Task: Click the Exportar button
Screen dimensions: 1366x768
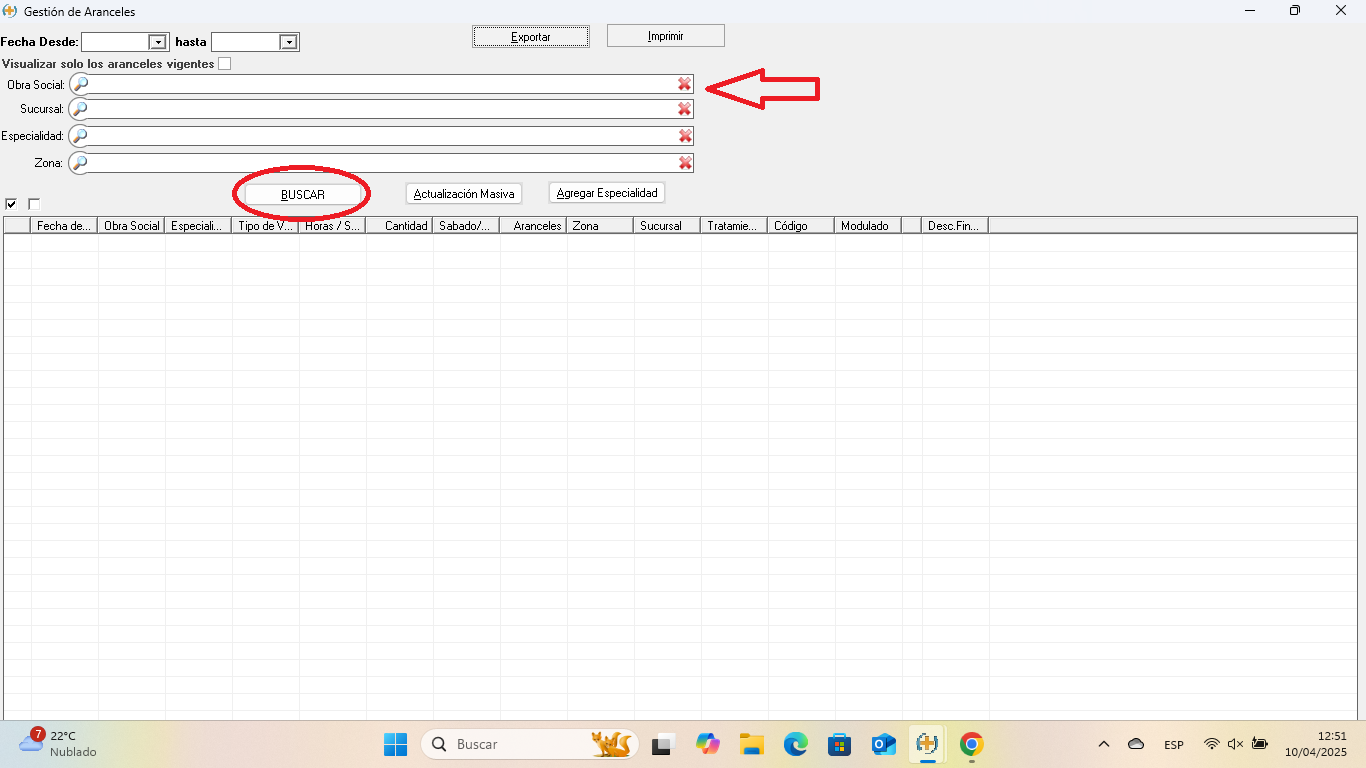Action: click(x=531, y=37)
